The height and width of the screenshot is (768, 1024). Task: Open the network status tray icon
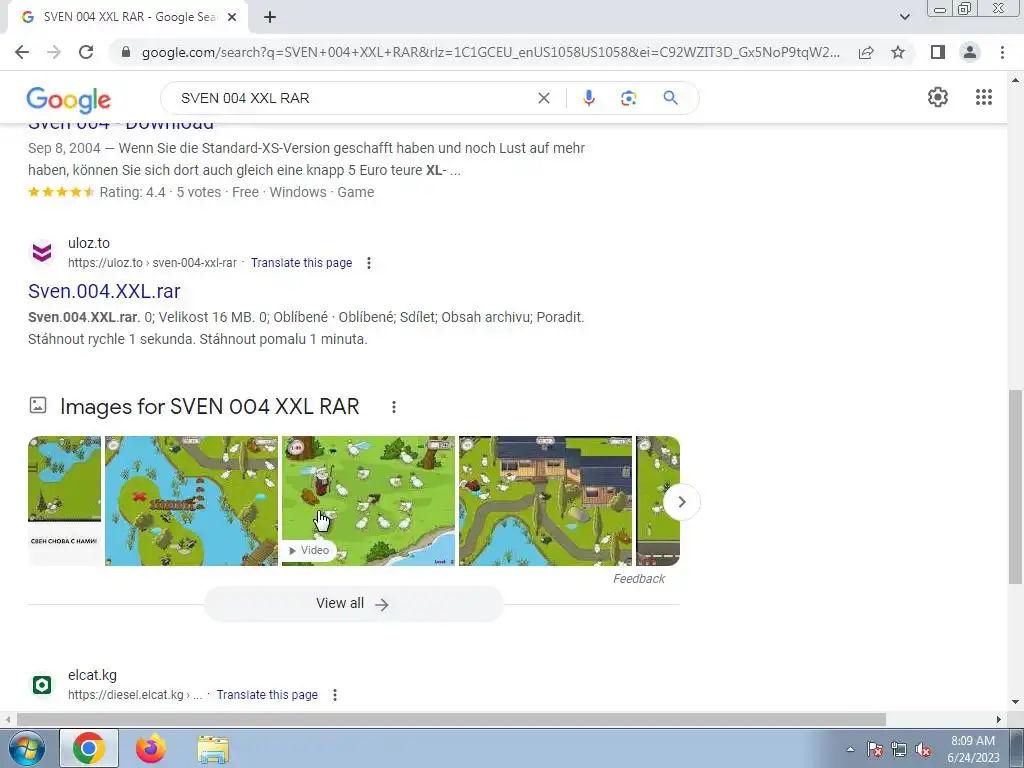(x=899, y=750)
